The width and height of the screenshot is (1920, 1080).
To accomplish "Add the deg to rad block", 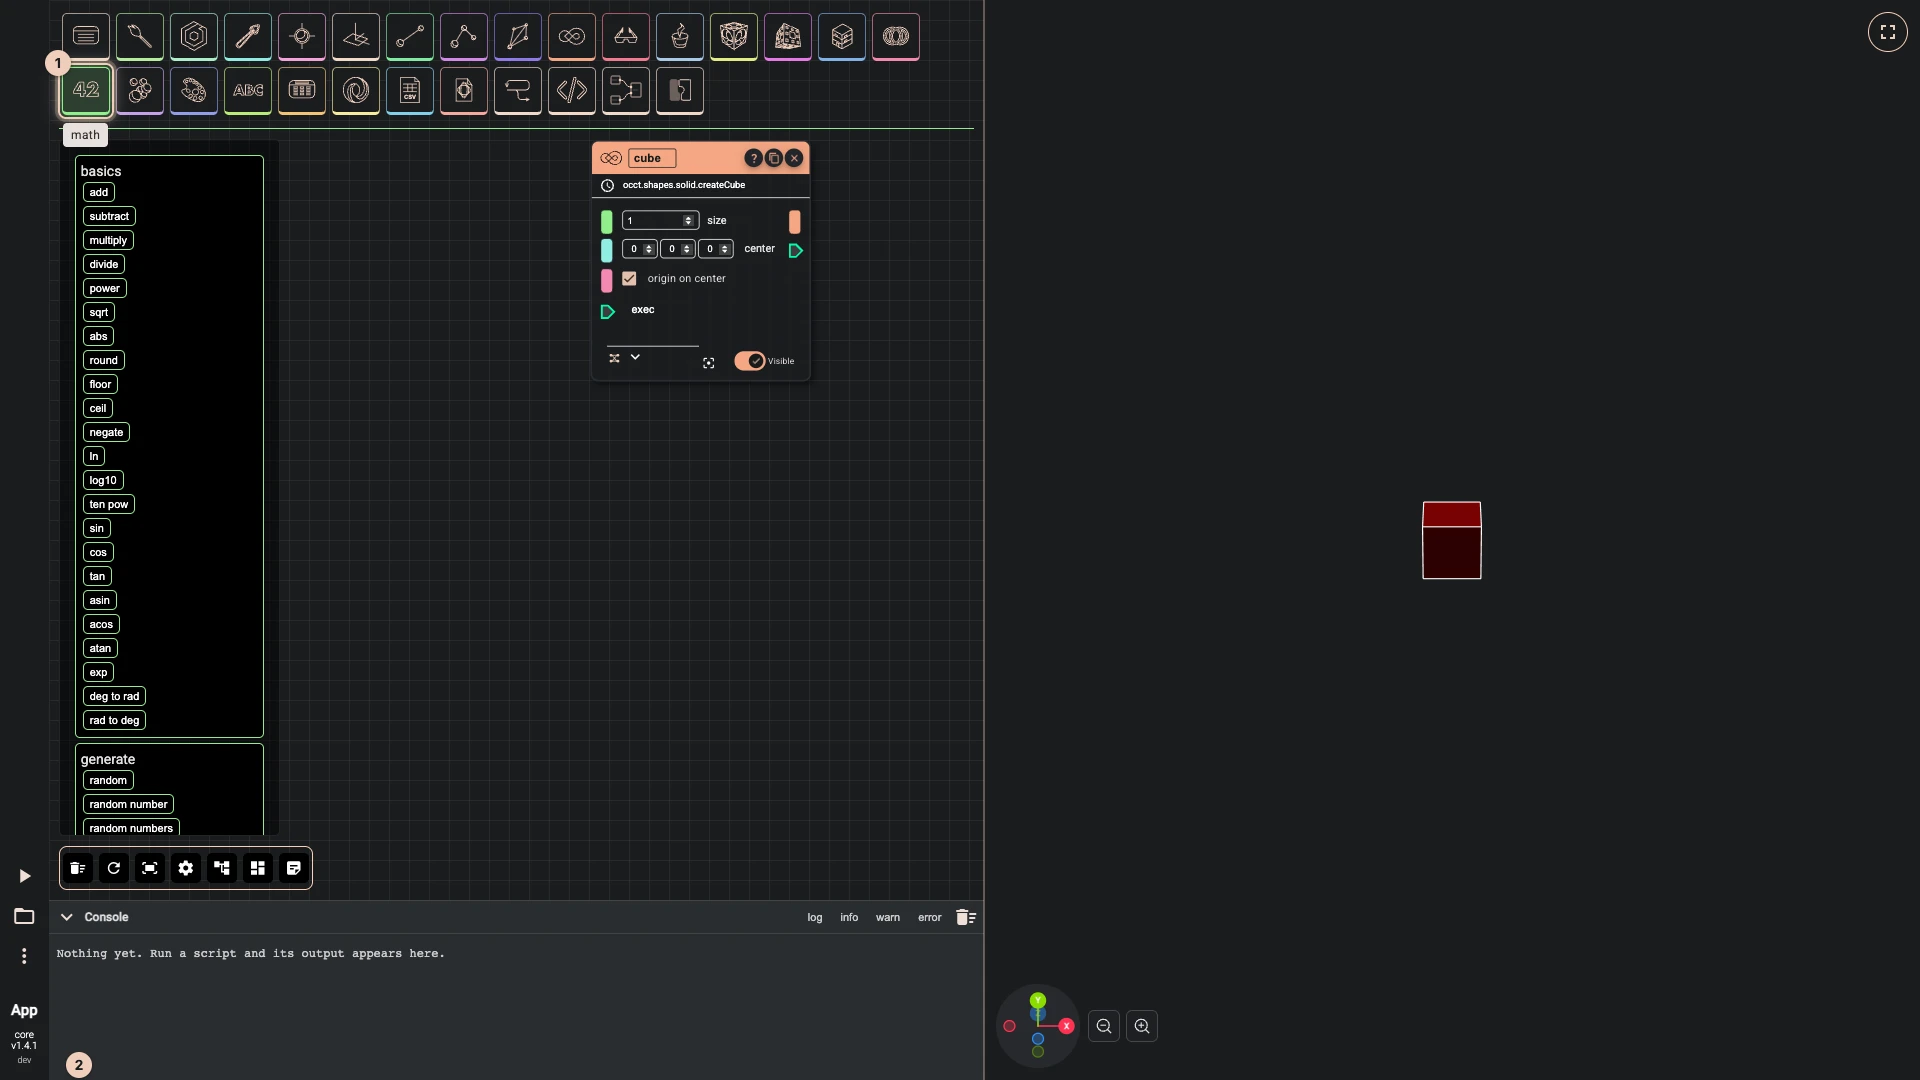I will [x=114, y=696].
